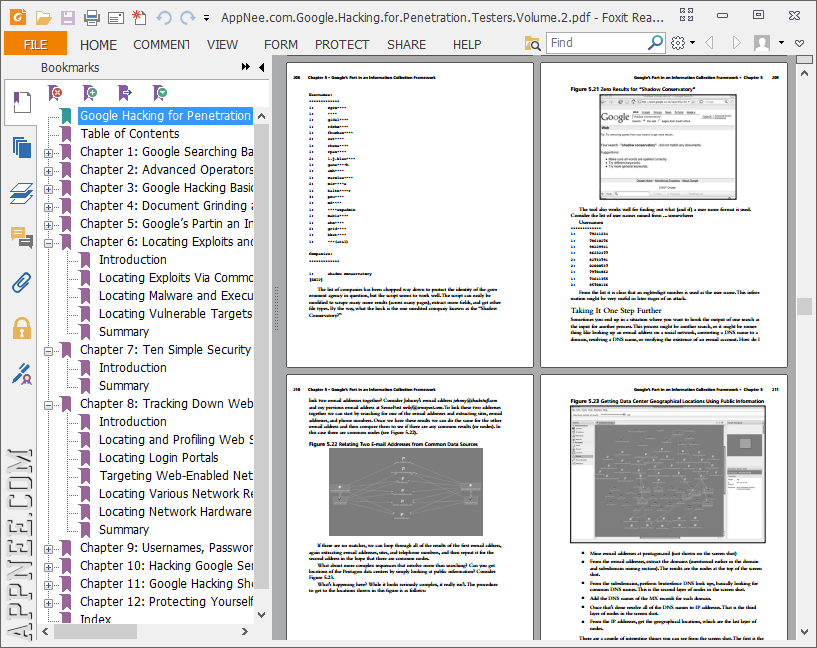Image resolution: width=817 pixels, height=648 pixels.
Task: Expand the Chapter 9 Usernames, Passwords node
Action: (x=48, y=549)
